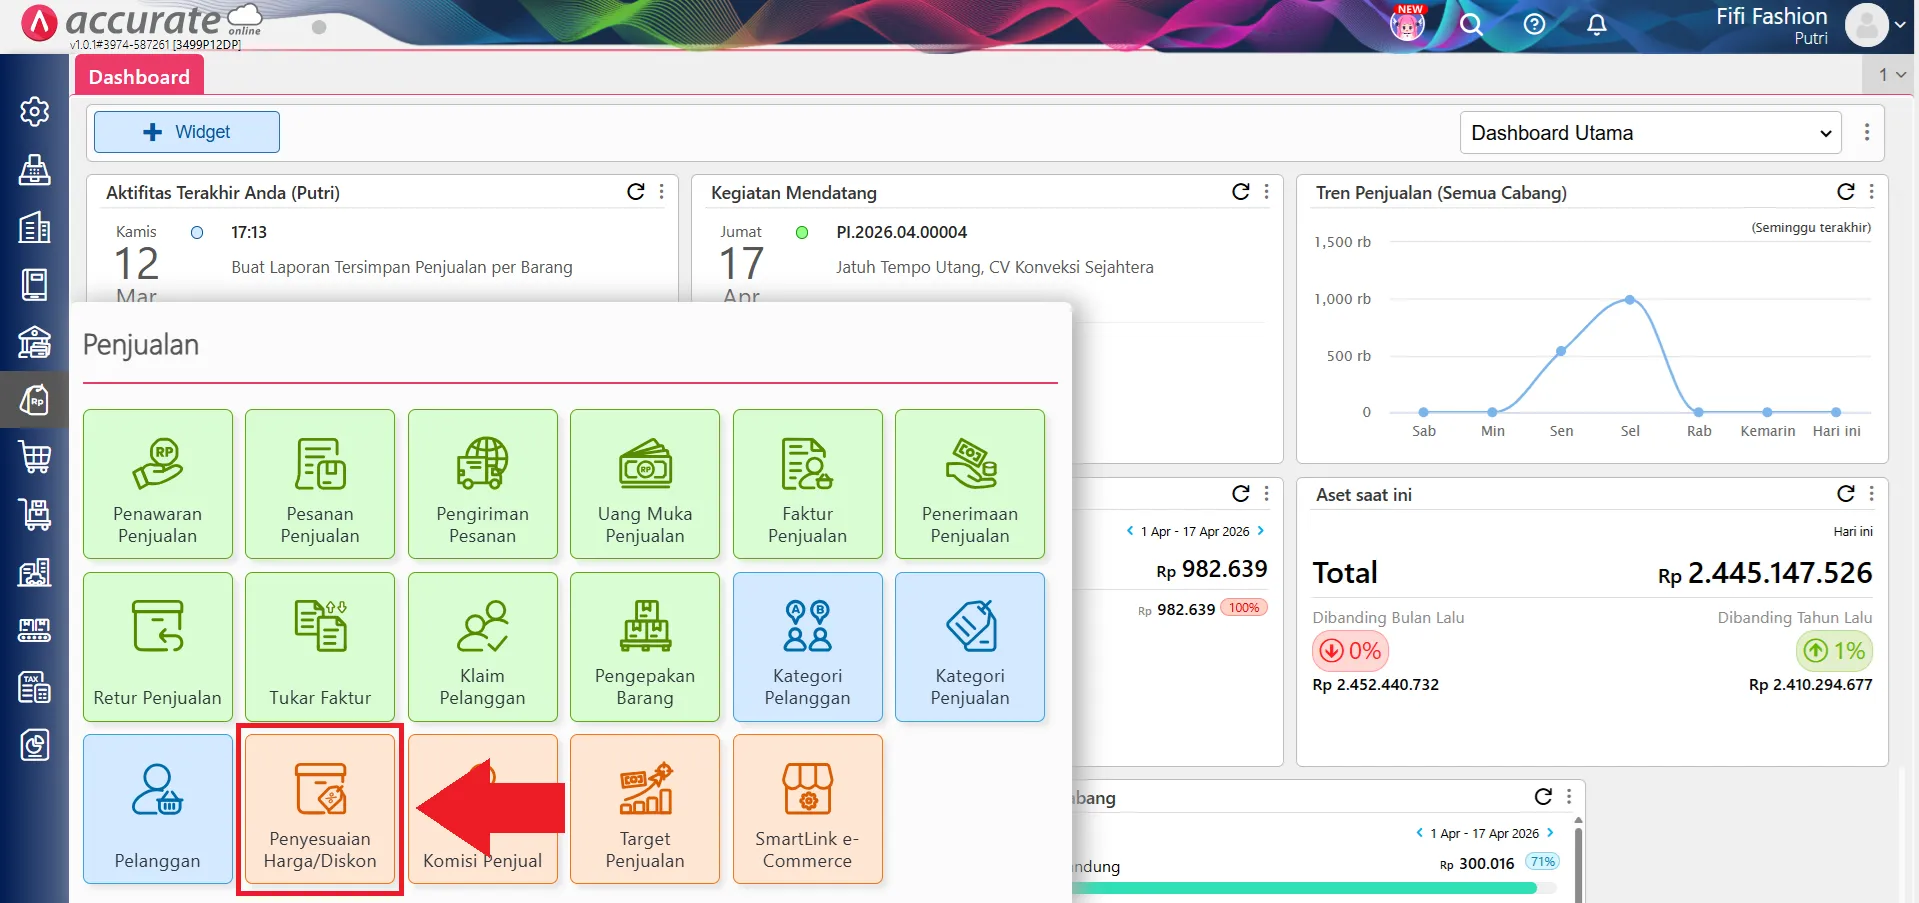
Task: Open Kategori Pelanggan tile
Action: point(808,647)
